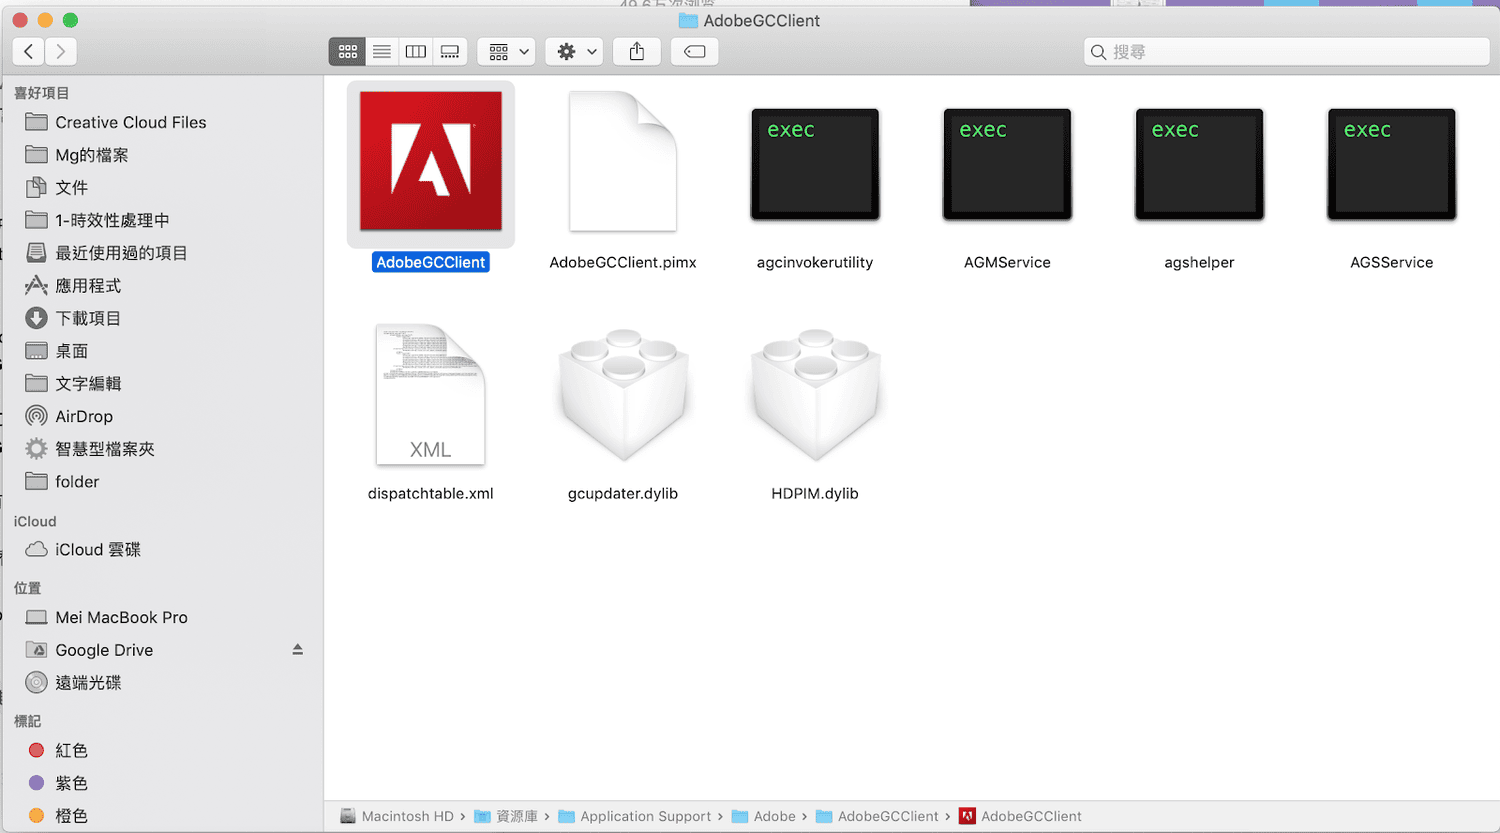Image resolution: width=1500 pixels, height=833 pixels.
Task: Select the AdobeGCClient.pimx file icon
Action: [623, 161]
